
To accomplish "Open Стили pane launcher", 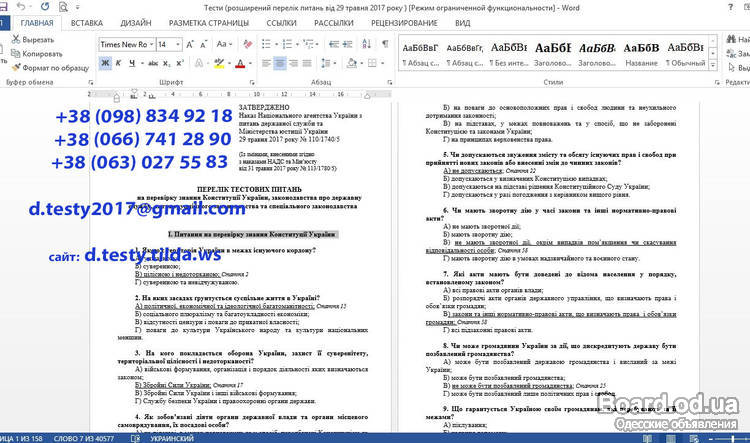I will point(717,83).
